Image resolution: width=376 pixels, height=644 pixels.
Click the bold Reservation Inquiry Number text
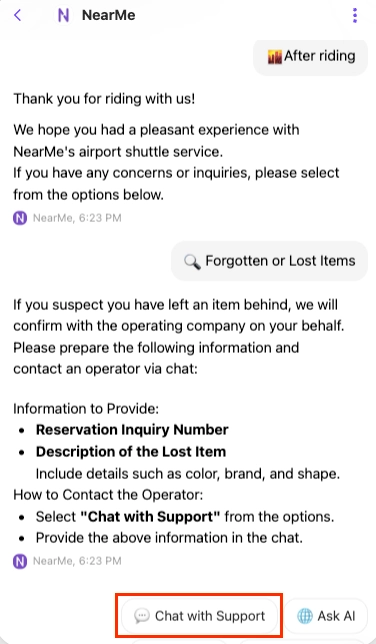(132, 430)
